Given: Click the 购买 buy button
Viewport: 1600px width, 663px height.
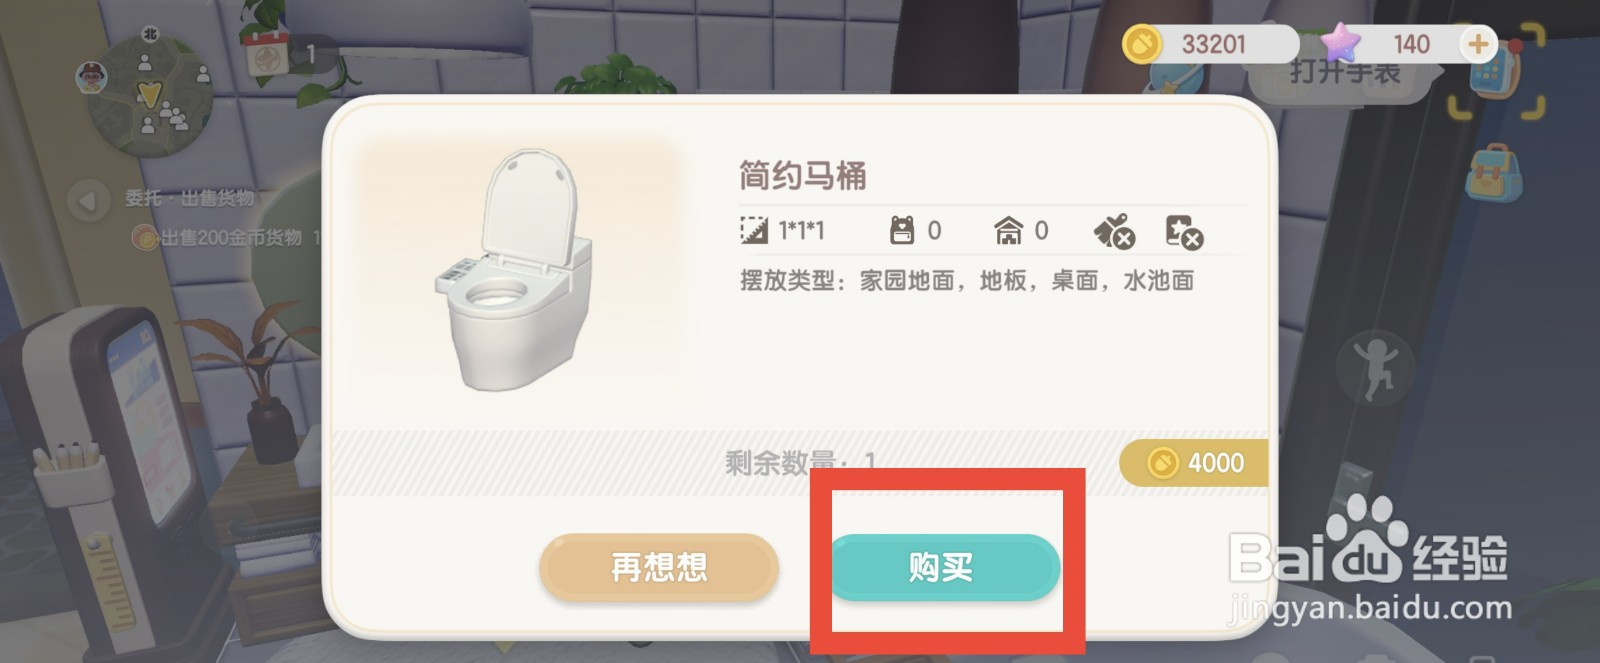Looking at the screenshot, I should [944, 567].
